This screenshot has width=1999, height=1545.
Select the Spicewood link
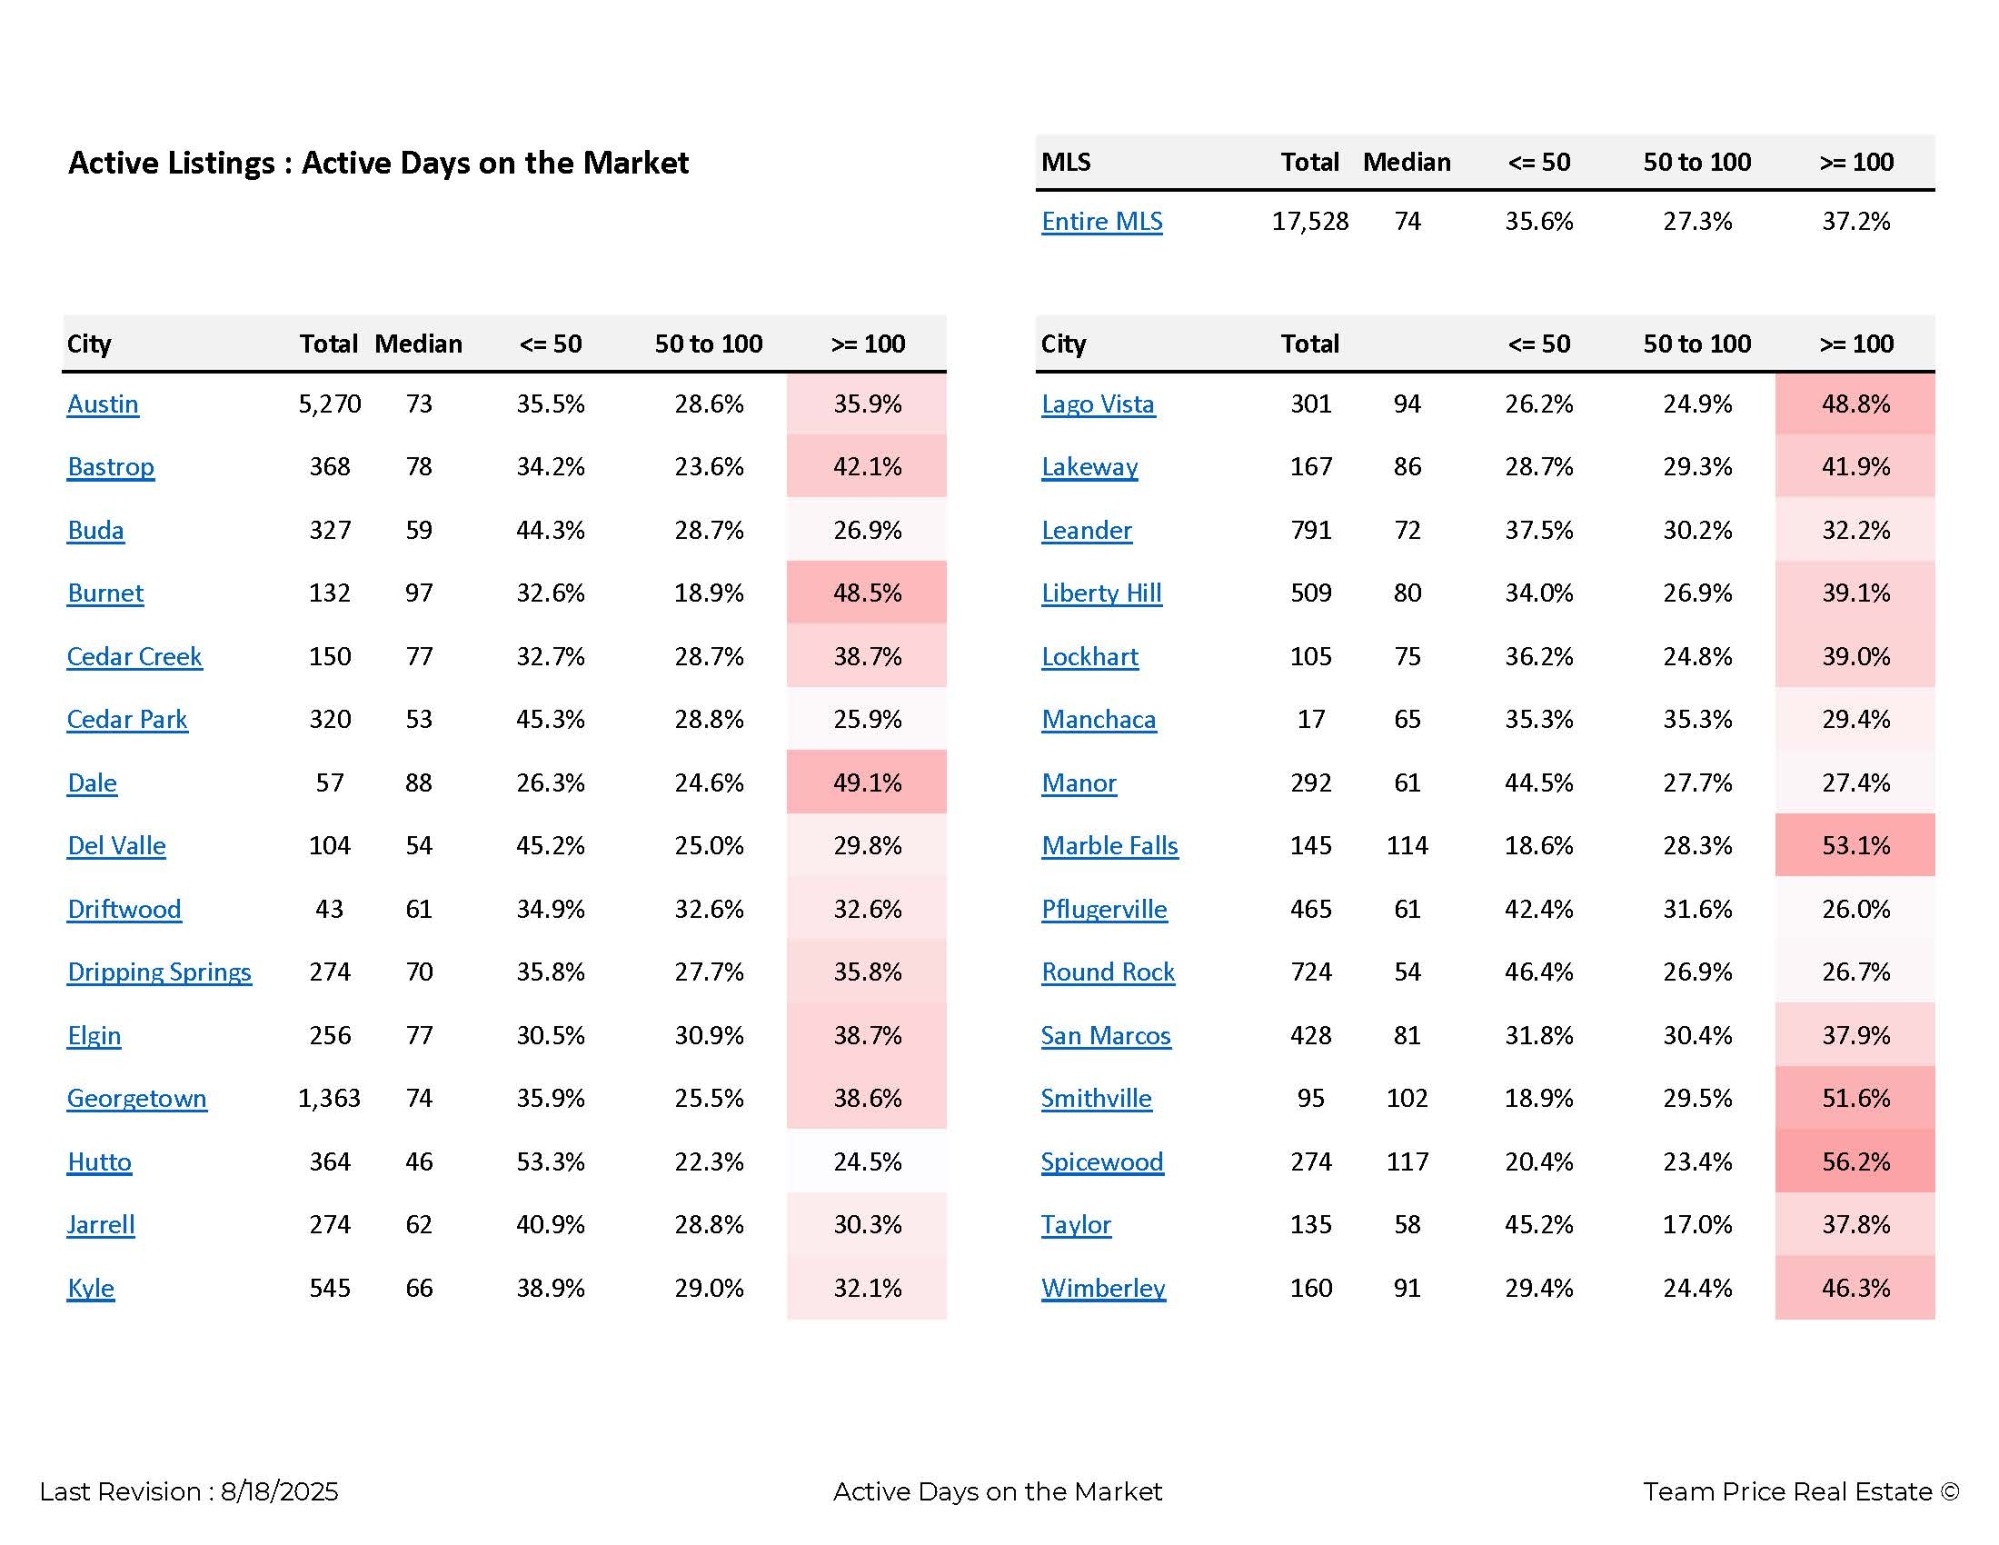pyautogui.click(x=1102, y=1162)
